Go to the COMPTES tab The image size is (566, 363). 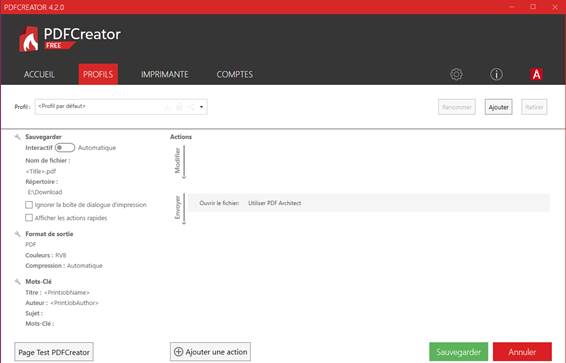235,74
